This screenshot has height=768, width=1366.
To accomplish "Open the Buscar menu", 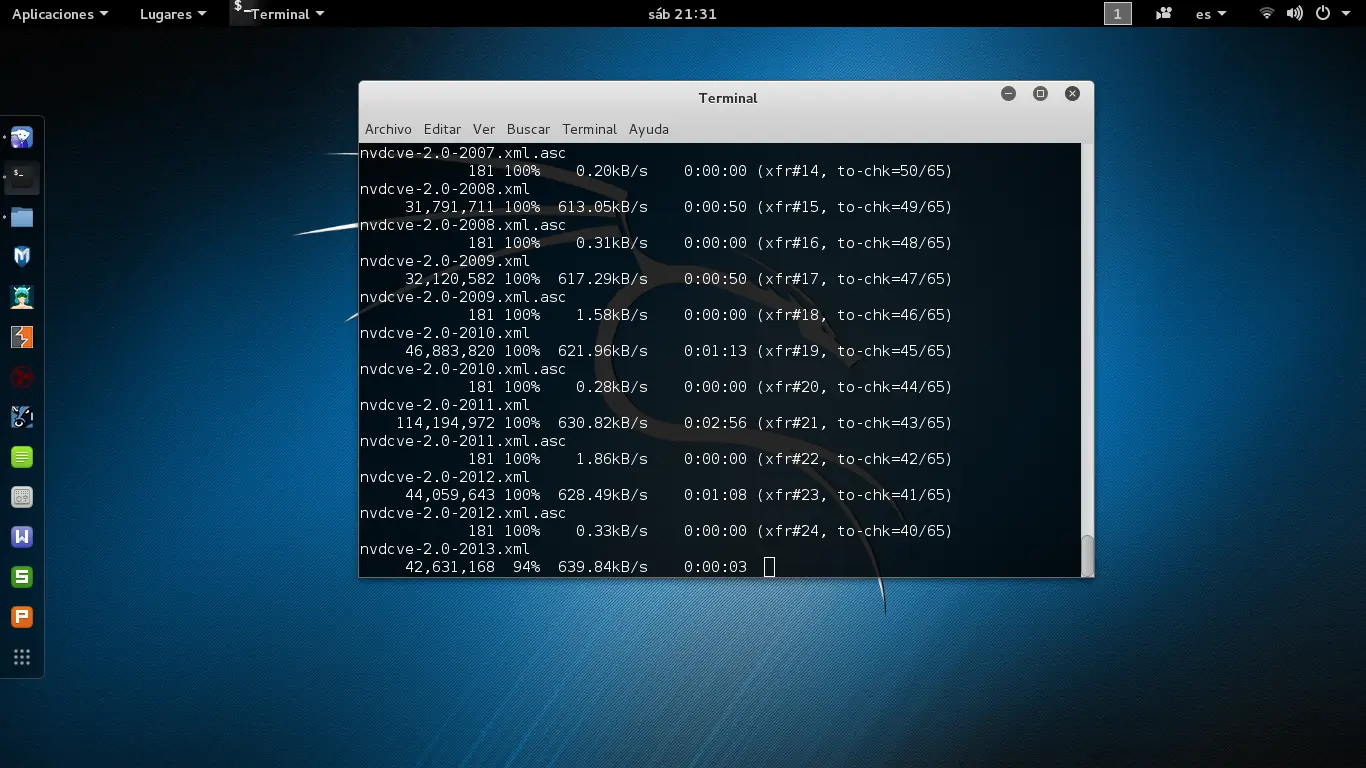I will pyautogui.click(x=528, y=129).
